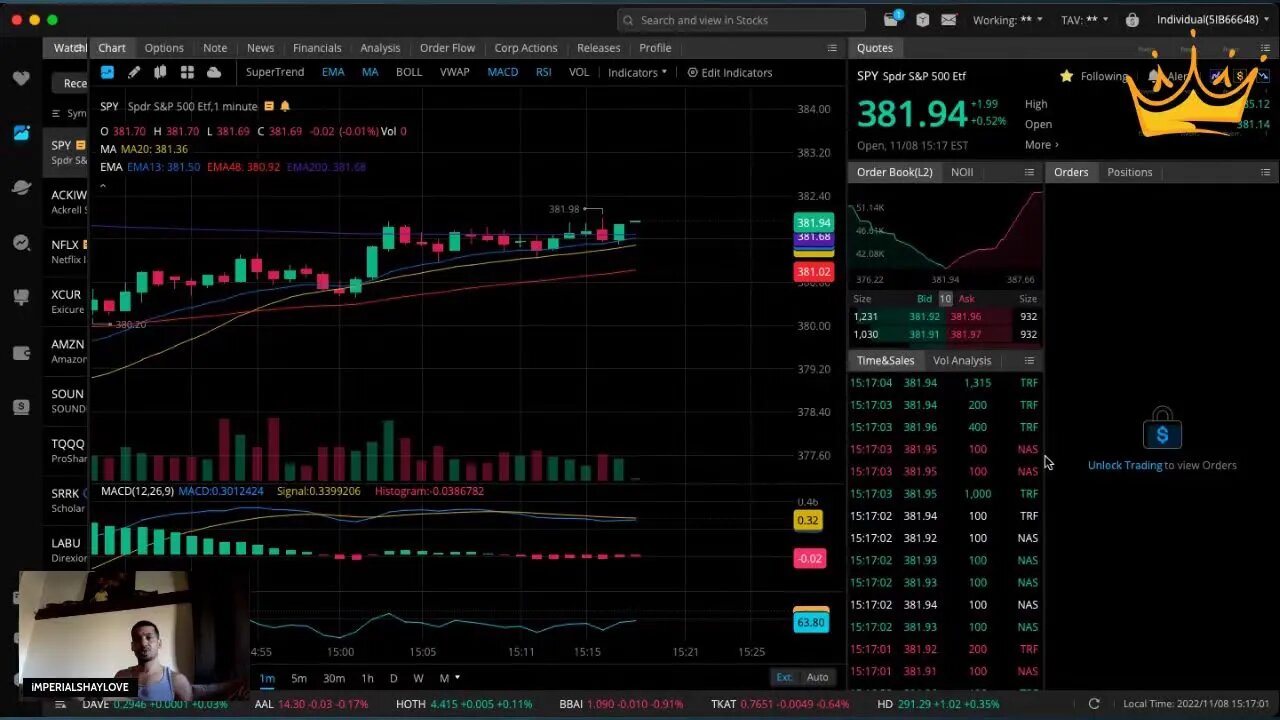Select NFLX in the watchlist
Screen dimensions: 1280x720
(68, 251)
